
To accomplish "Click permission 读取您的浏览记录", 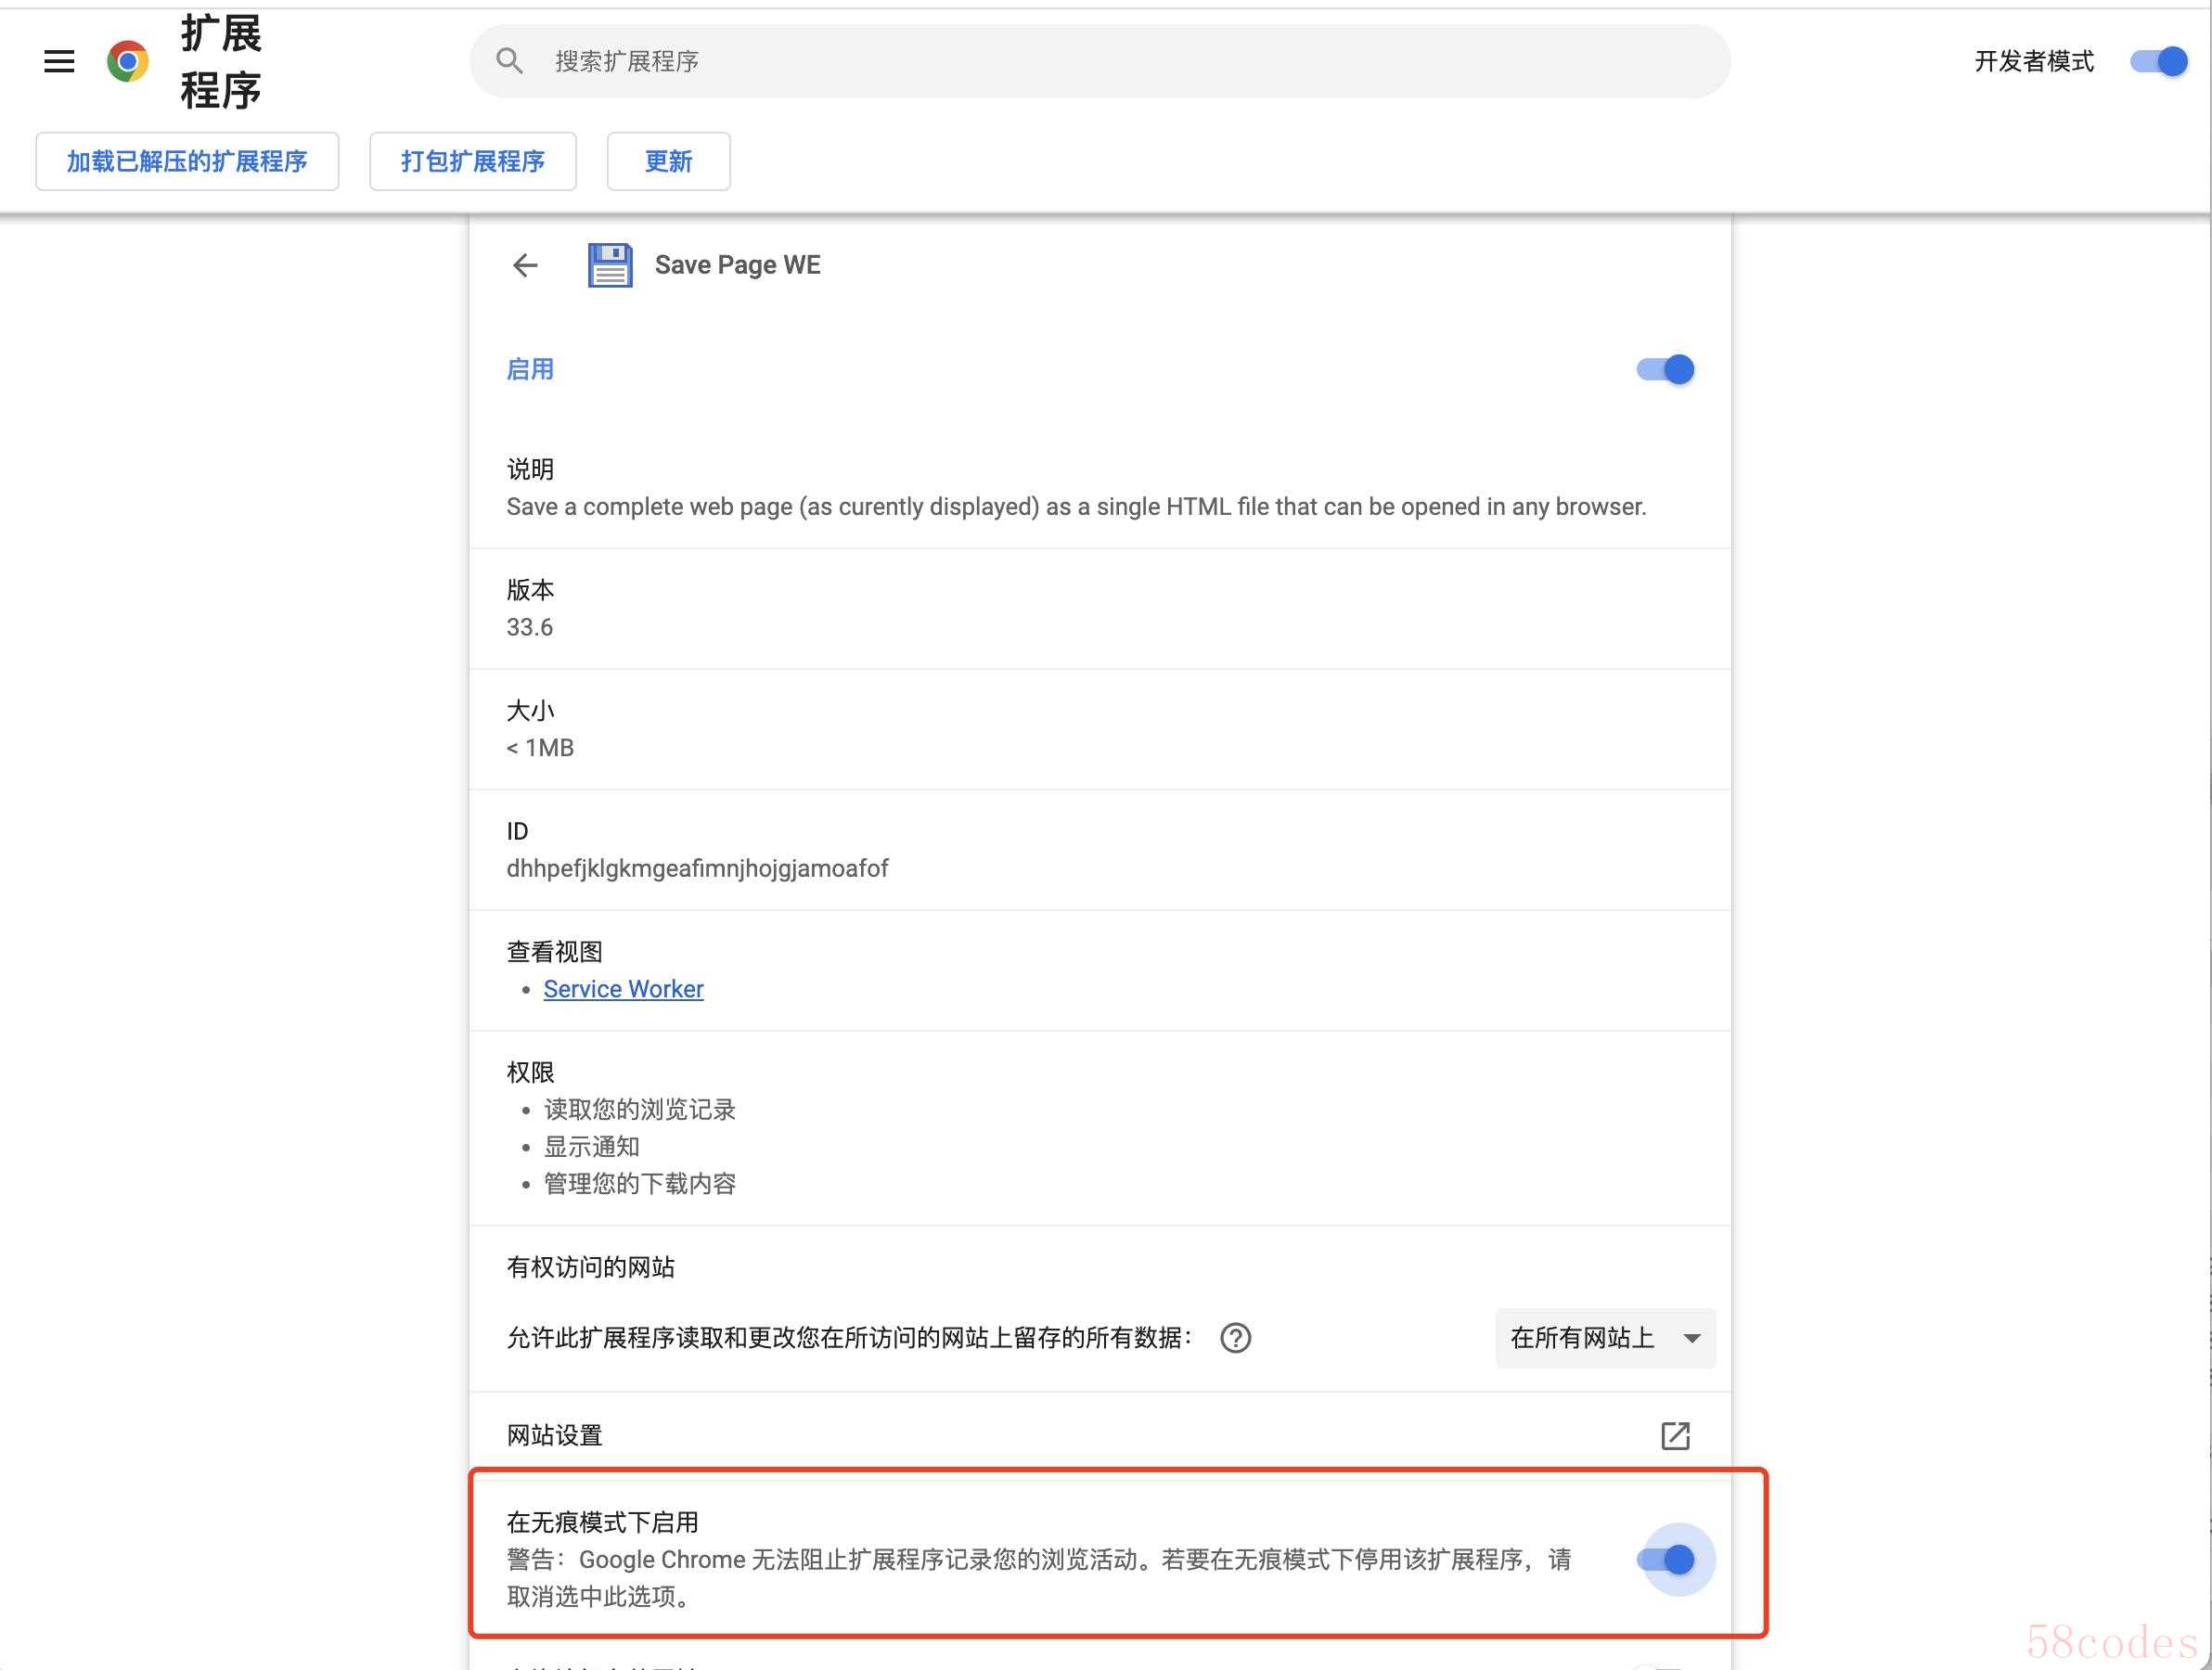I will click(x=640, y=1110).
